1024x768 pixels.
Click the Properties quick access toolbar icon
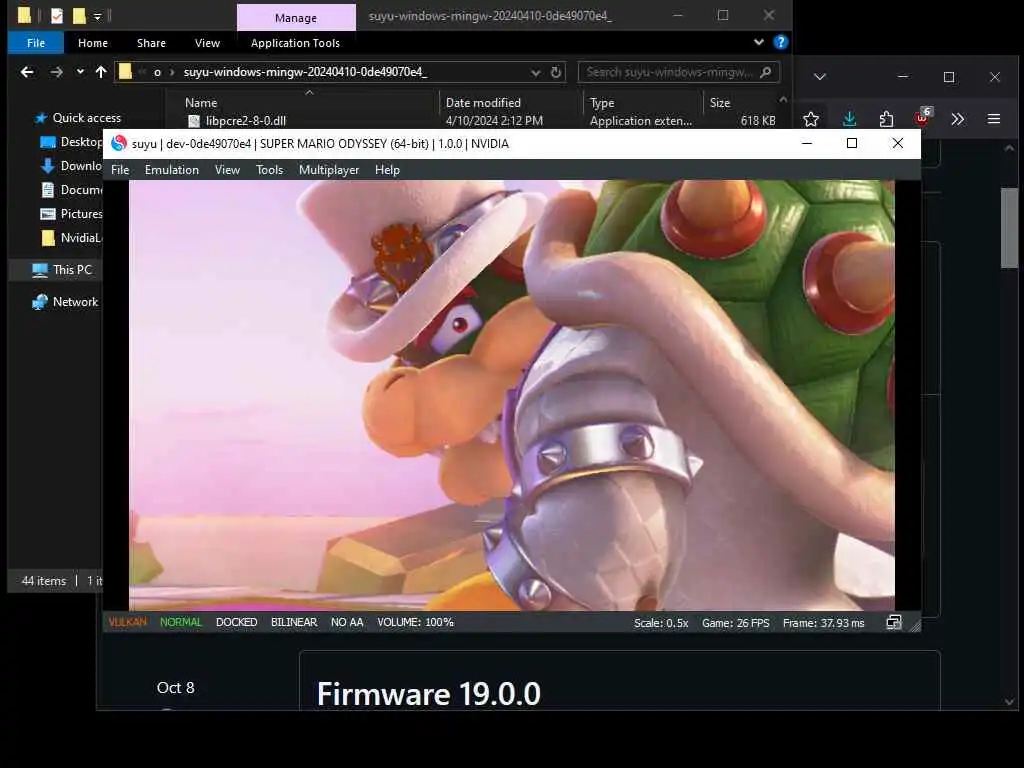click(57, 16)
